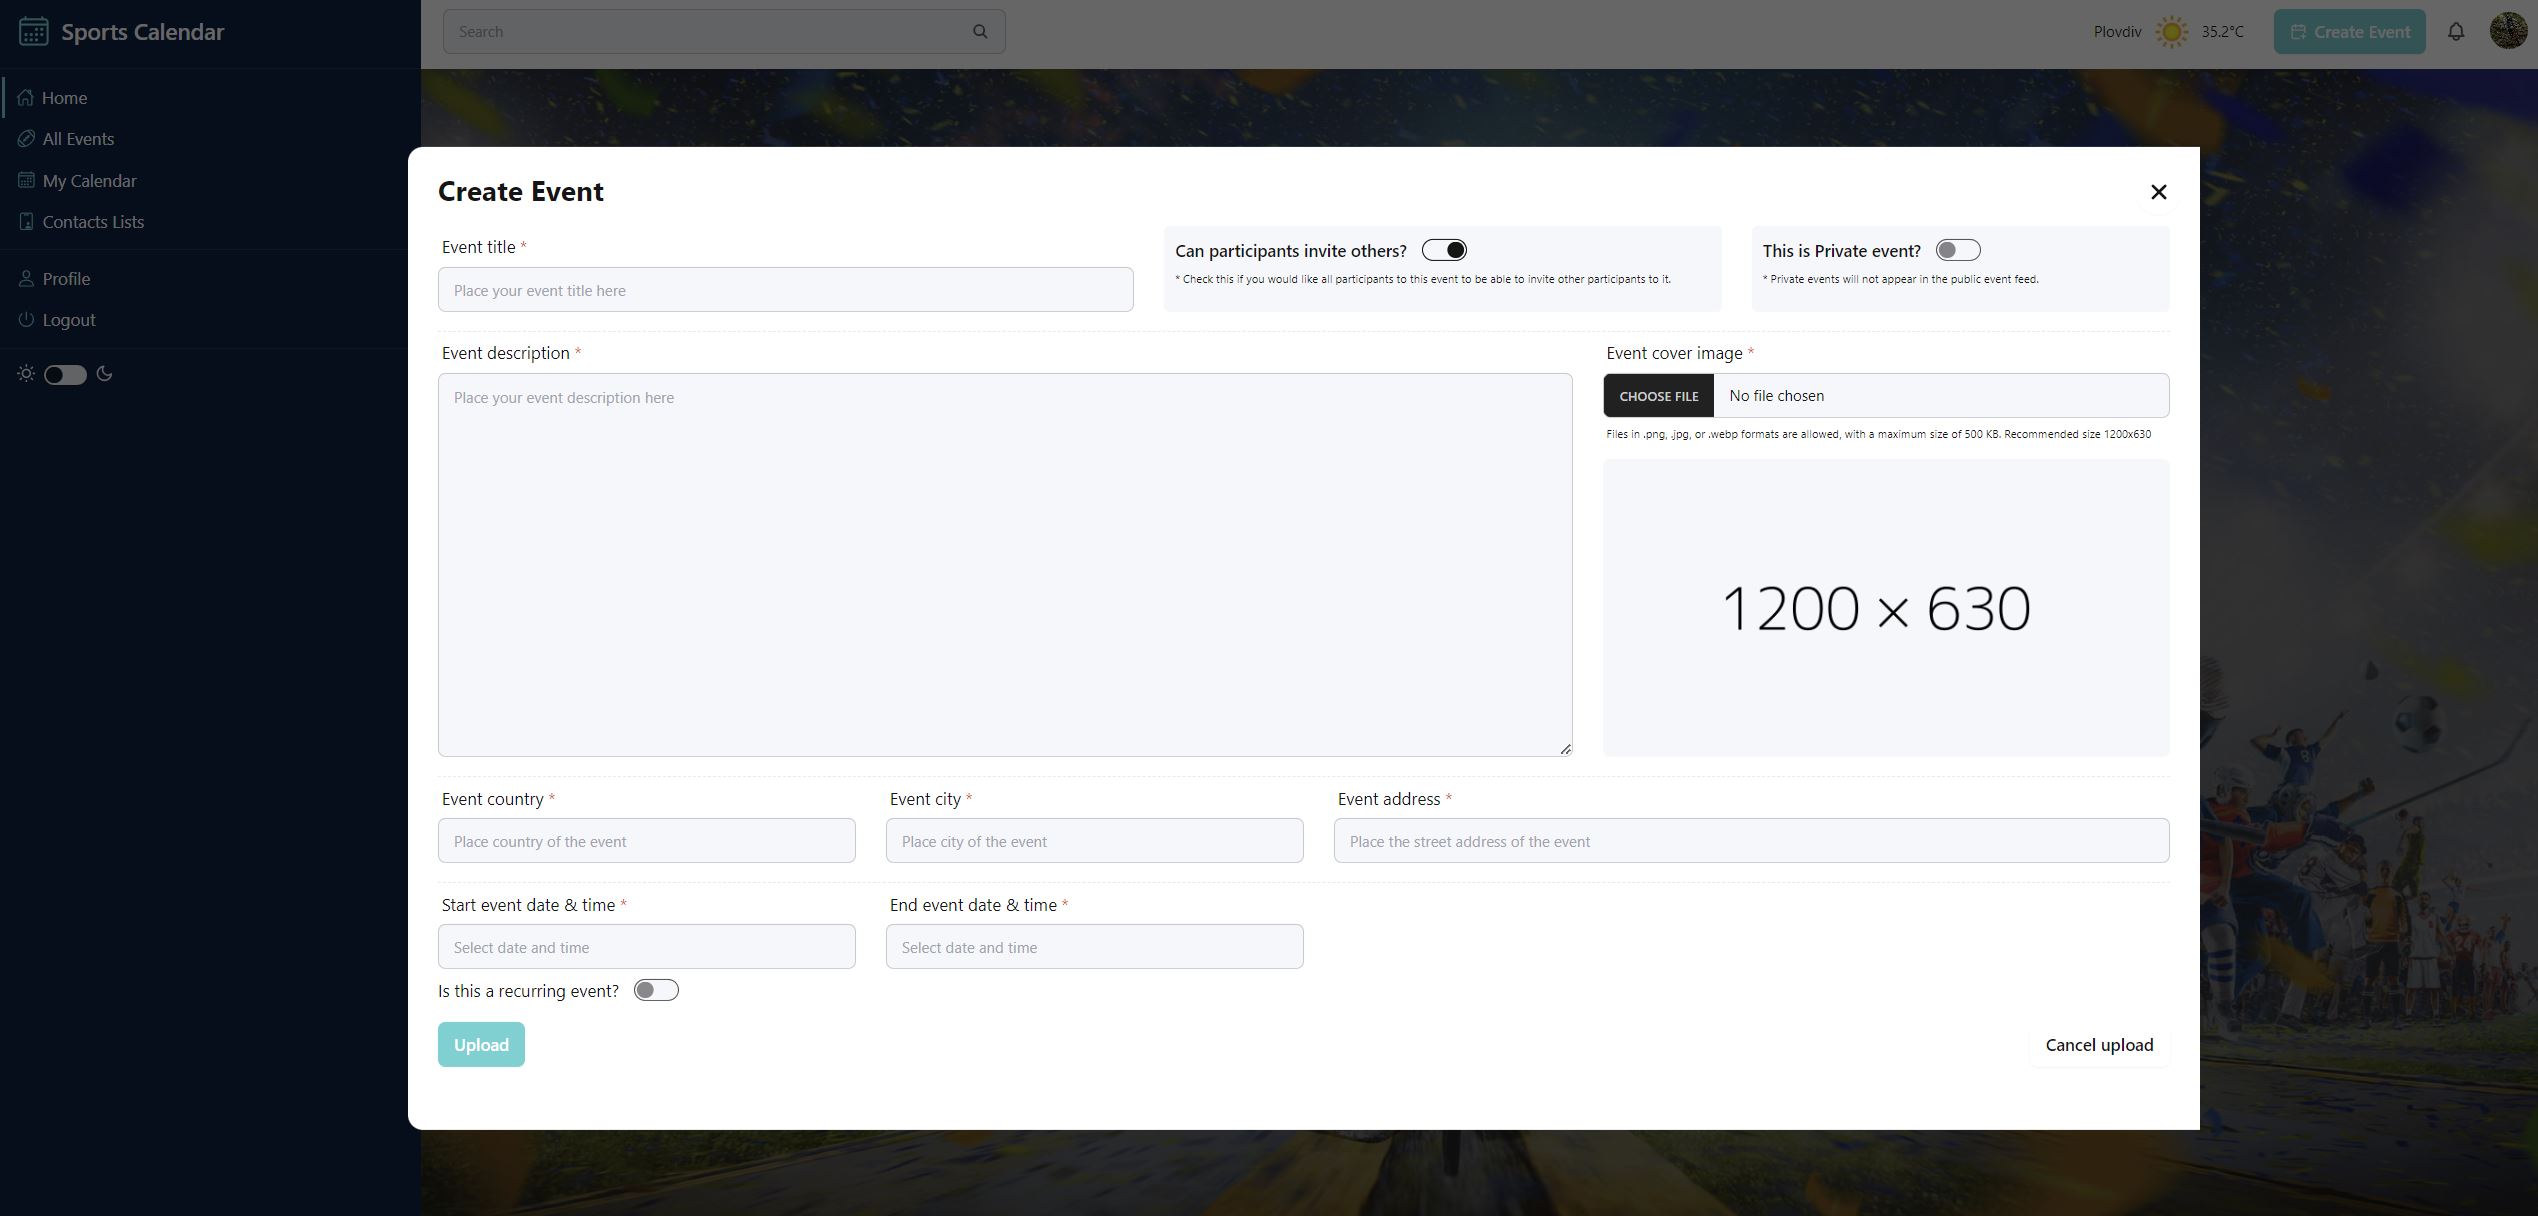Click the search magnifier icon
This screenshot has width=2538, height=1216.
point(980,31)
